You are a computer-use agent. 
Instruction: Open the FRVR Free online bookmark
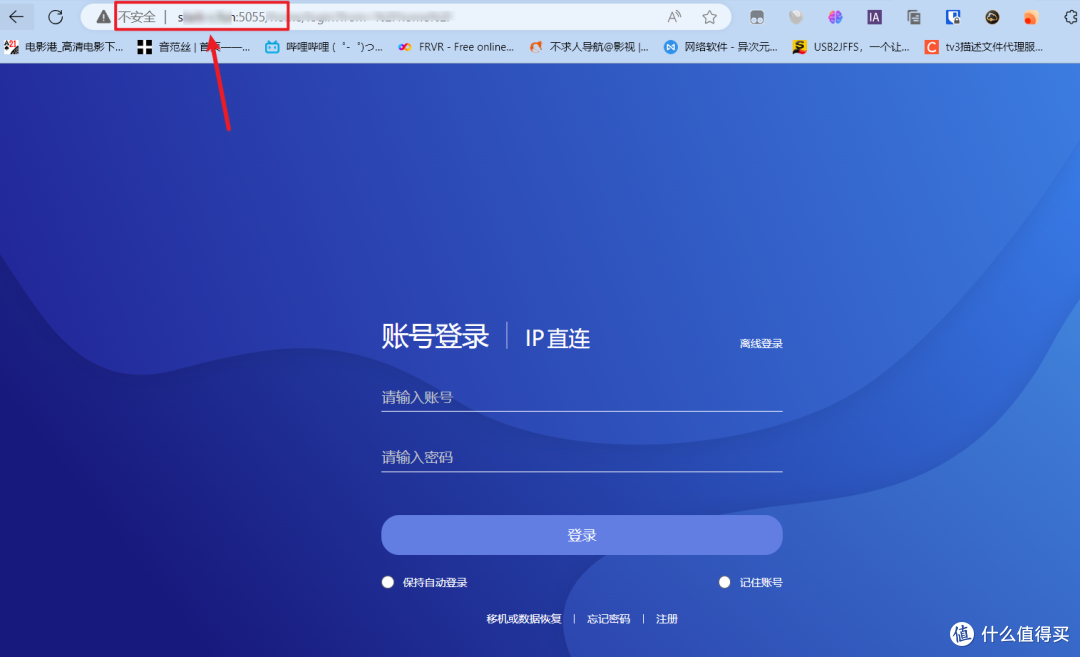click(456, 47)
